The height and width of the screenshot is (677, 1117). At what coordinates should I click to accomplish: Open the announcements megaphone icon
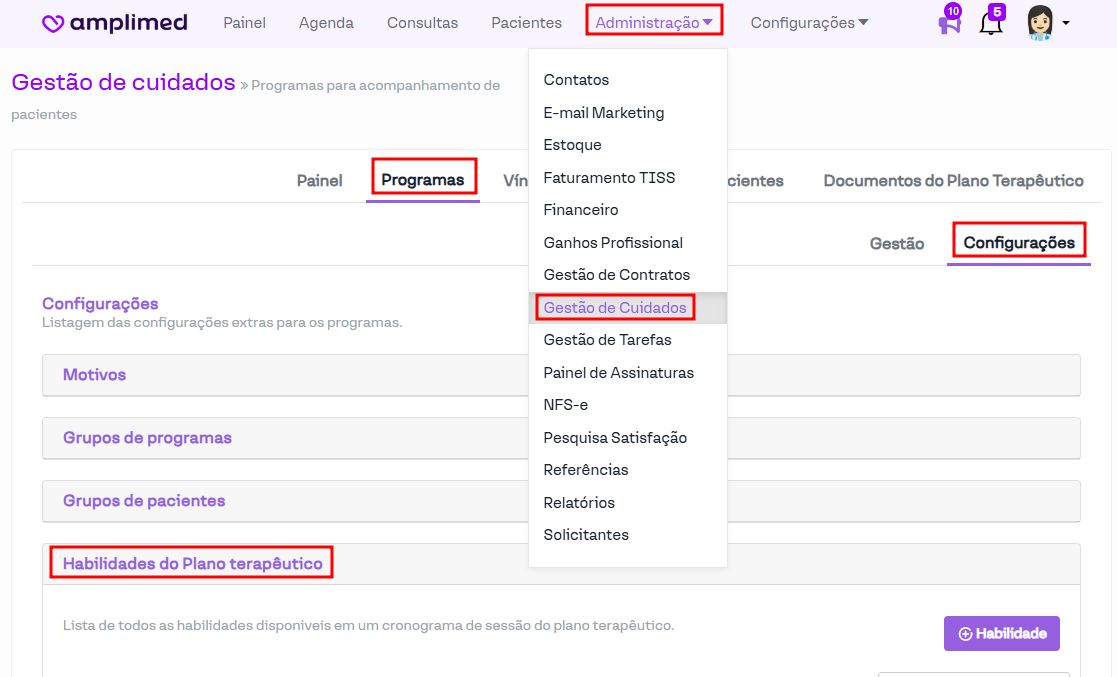(x=948, y=23)
